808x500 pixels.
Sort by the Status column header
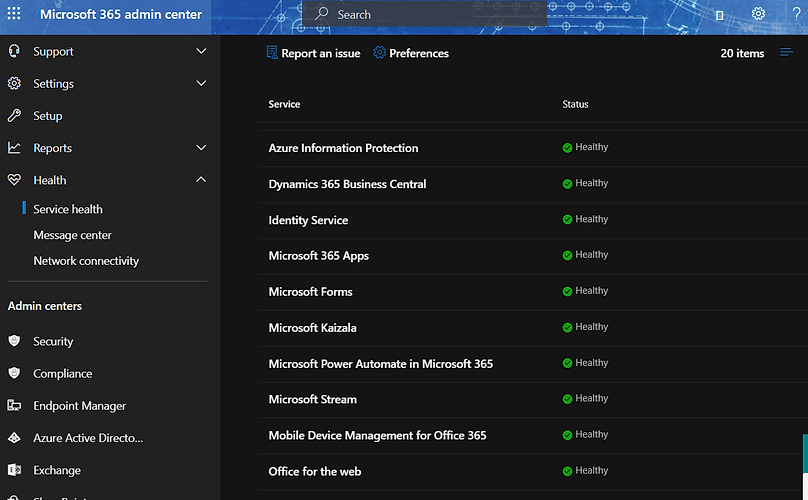(x=575, y=104)
